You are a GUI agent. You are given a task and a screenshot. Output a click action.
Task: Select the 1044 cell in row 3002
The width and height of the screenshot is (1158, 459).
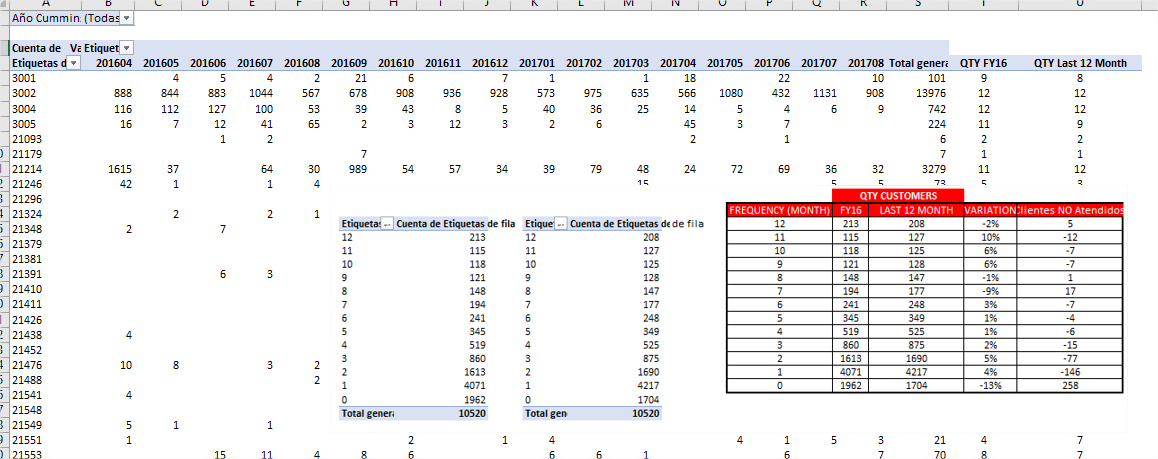261,94
